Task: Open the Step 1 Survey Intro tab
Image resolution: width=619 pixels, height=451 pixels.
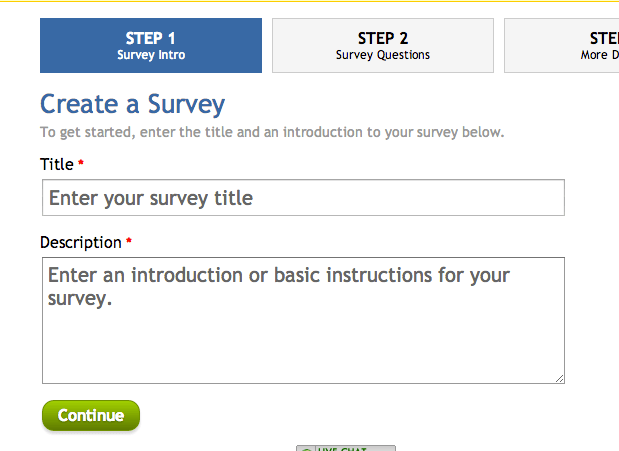Action: 151,45
